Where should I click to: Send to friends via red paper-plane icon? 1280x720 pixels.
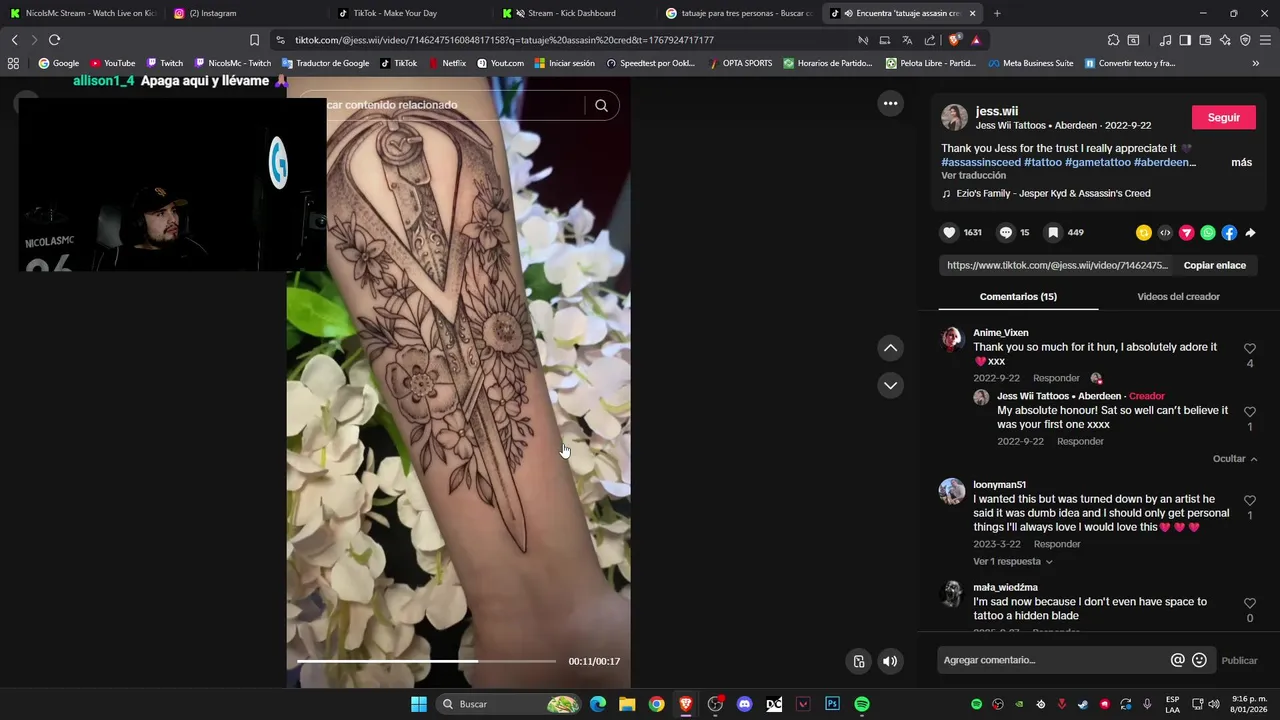coord(1186,232)
